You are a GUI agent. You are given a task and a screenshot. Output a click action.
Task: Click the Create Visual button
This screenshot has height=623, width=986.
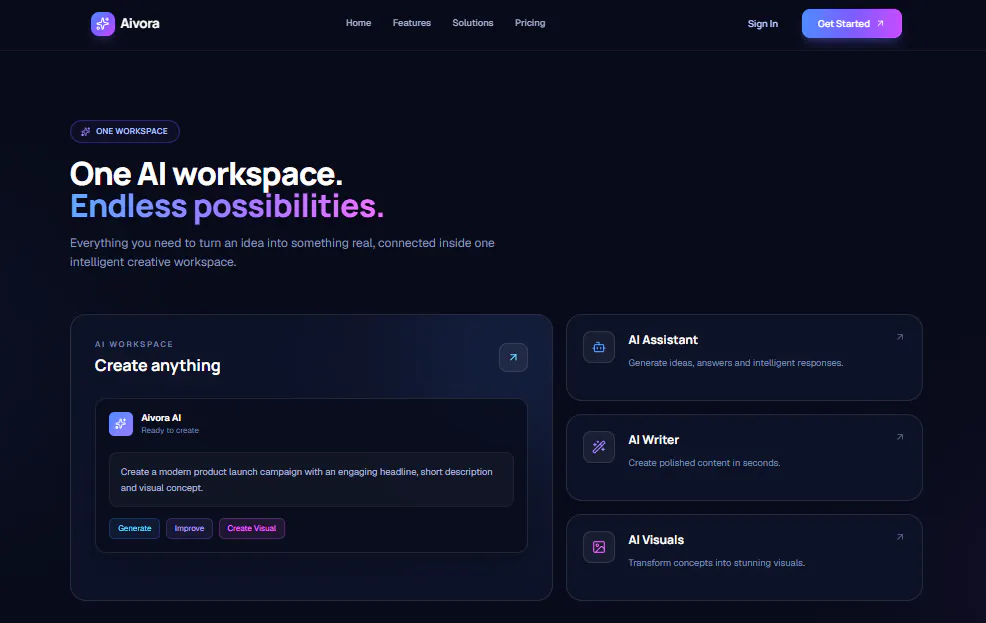click(x=252, y=528)
